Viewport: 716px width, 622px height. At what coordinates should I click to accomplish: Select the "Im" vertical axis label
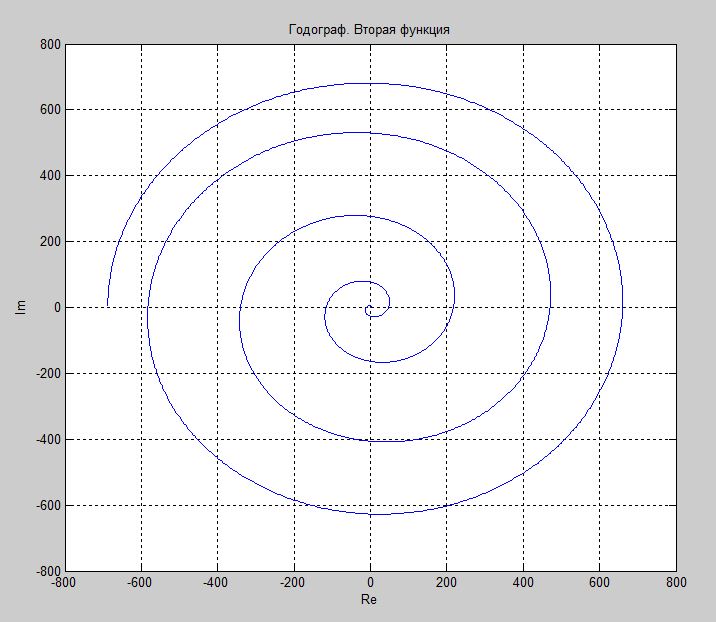(x=21, y=307)
